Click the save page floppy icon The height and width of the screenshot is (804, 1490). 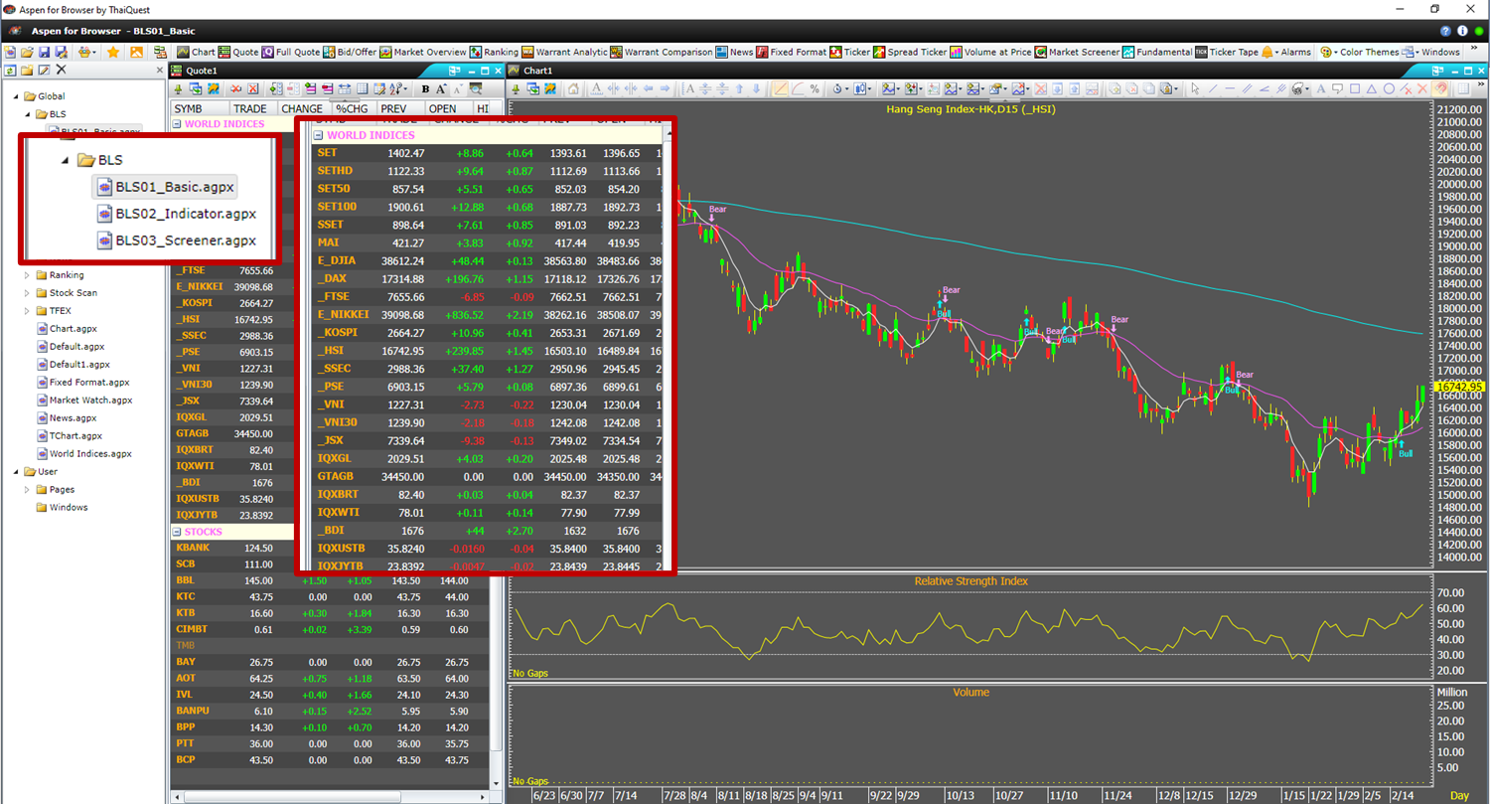point(43,52)
